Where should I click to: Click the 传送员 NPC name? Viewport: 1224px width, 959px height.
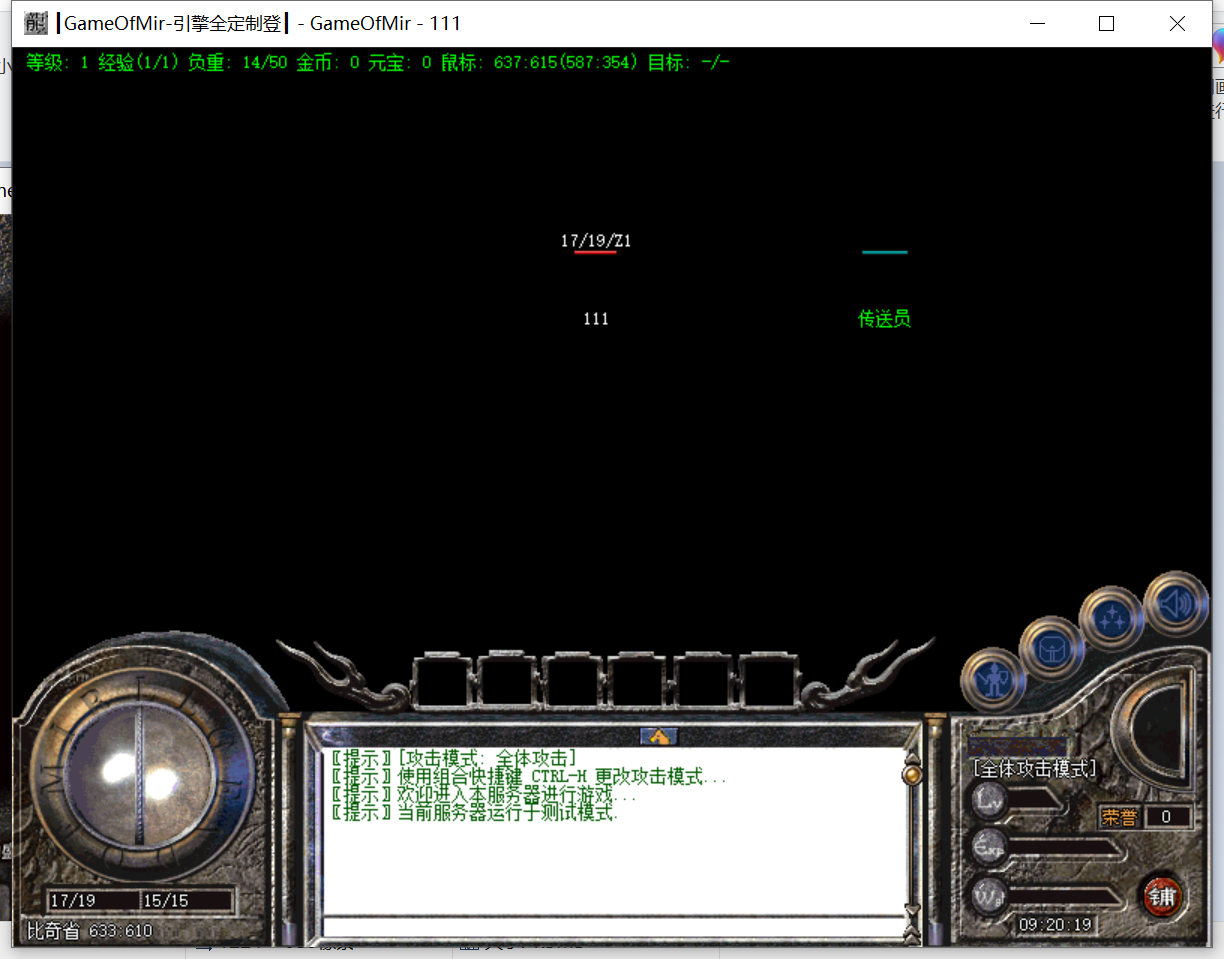[885, 319]
